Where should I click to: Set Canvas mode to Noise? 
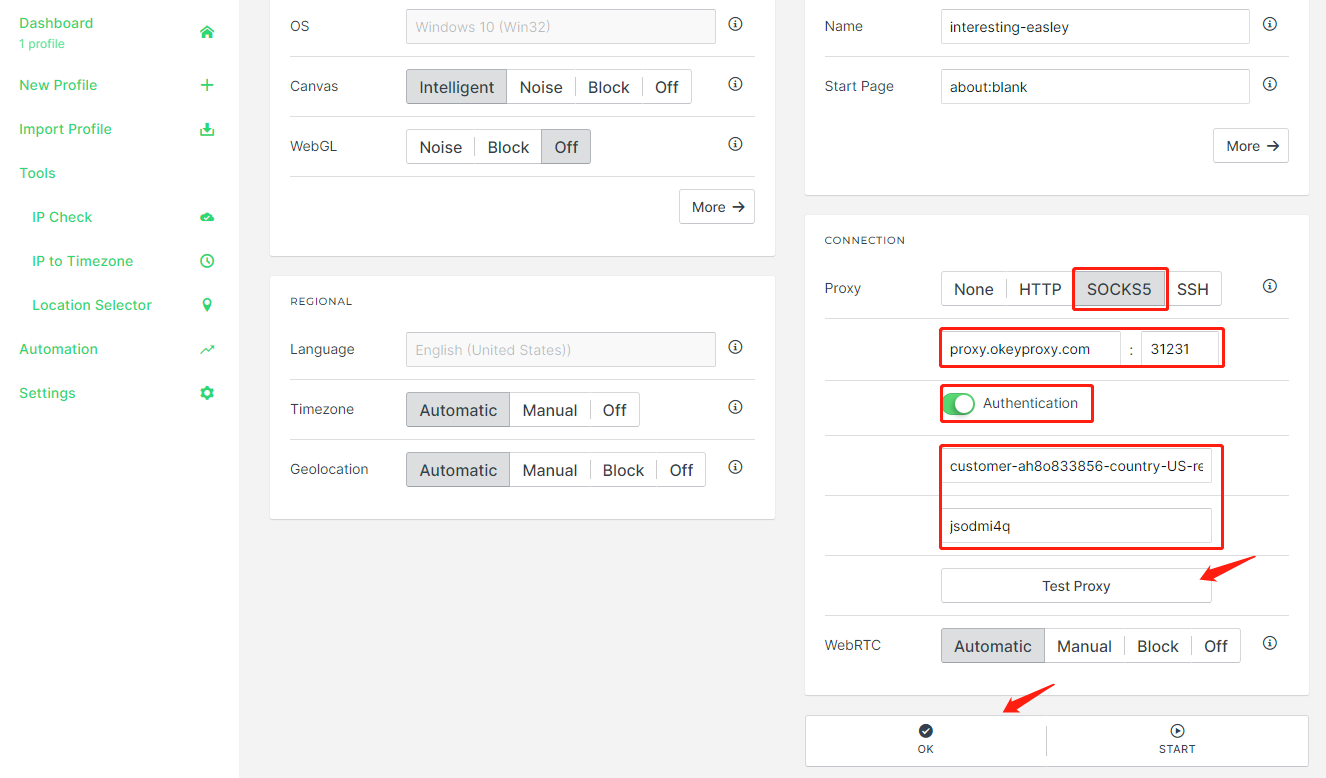click(541, 87)
